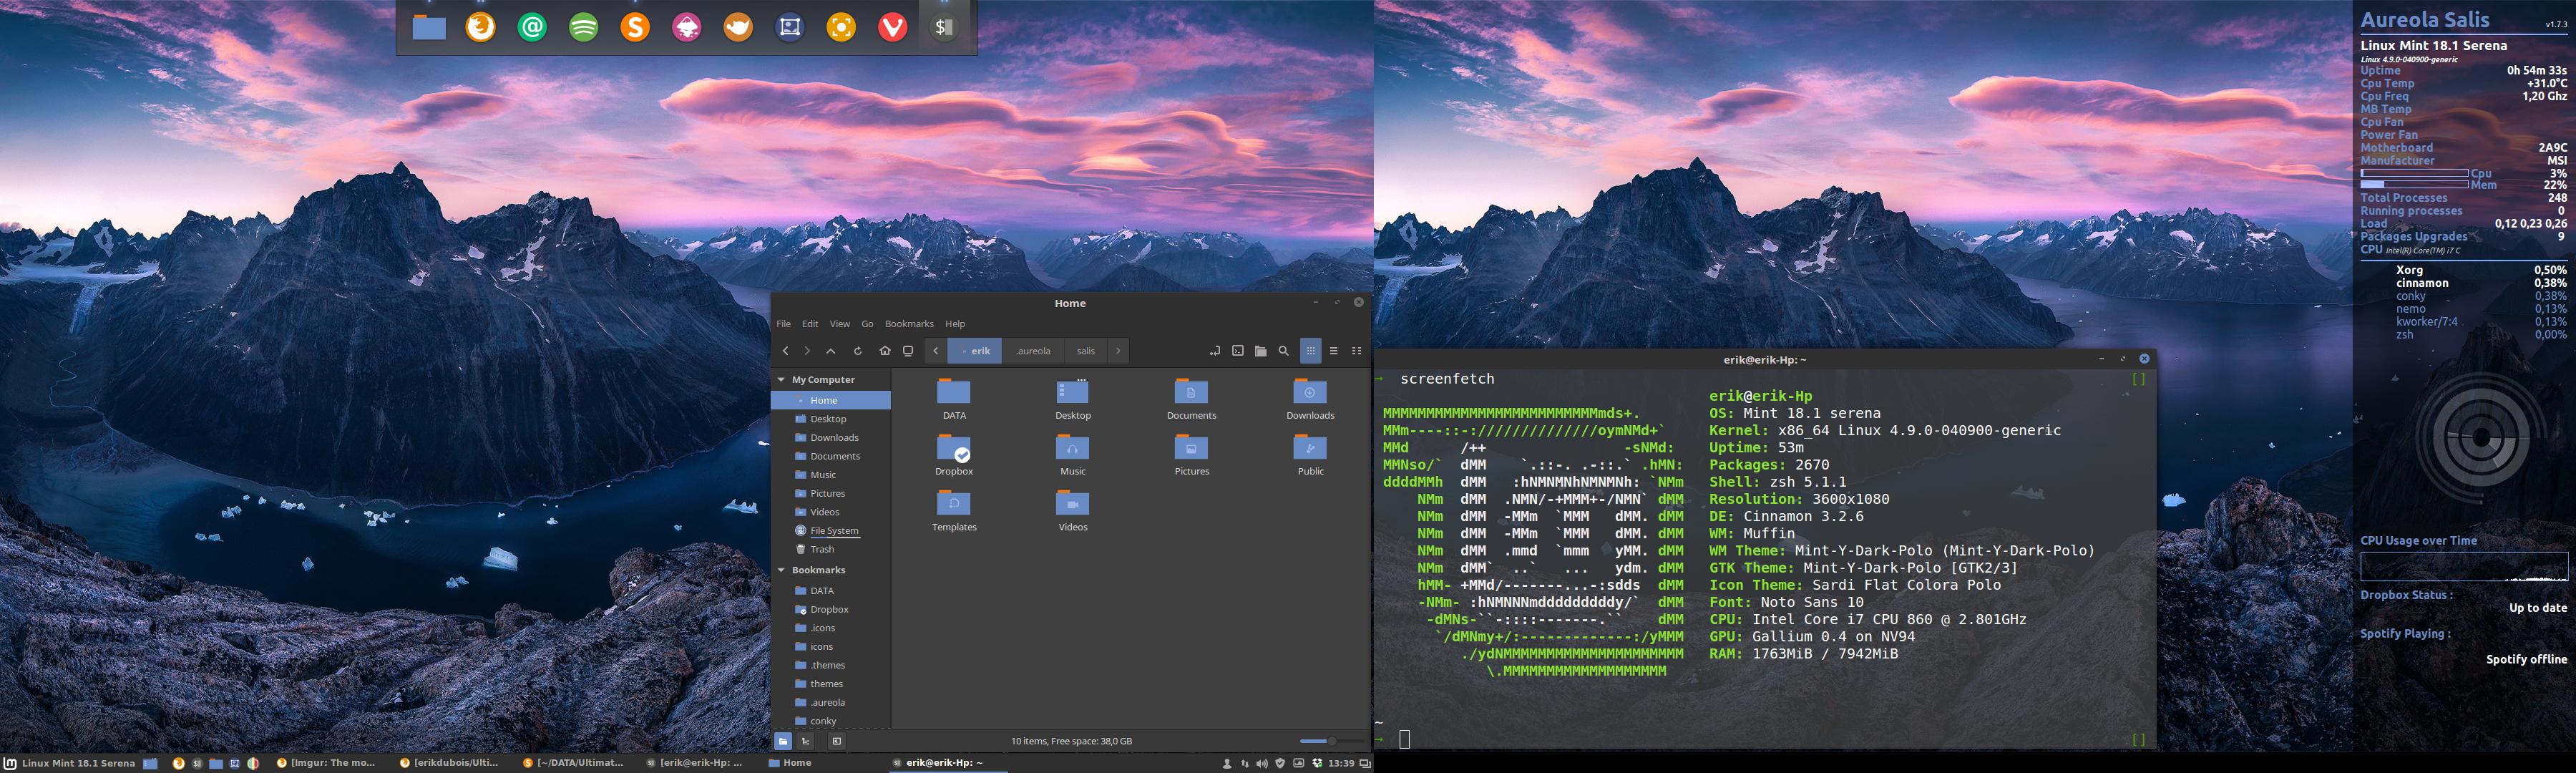Launch Spotify from the top dock
Screen dimensions: 2576x773
(584, 27)
